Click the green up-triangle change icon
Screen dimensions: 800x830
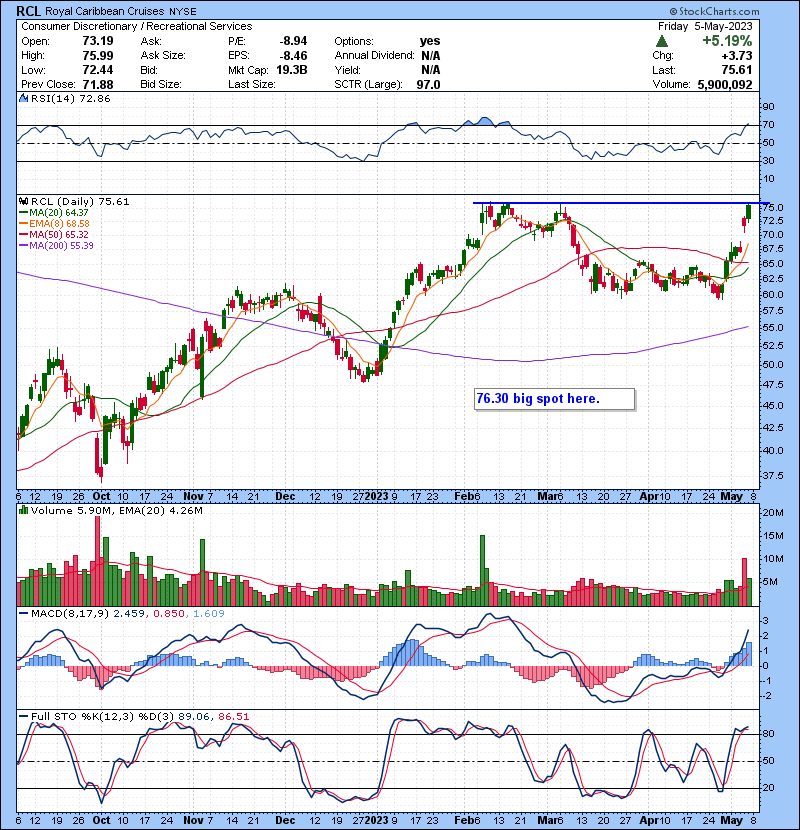[661, 41]
